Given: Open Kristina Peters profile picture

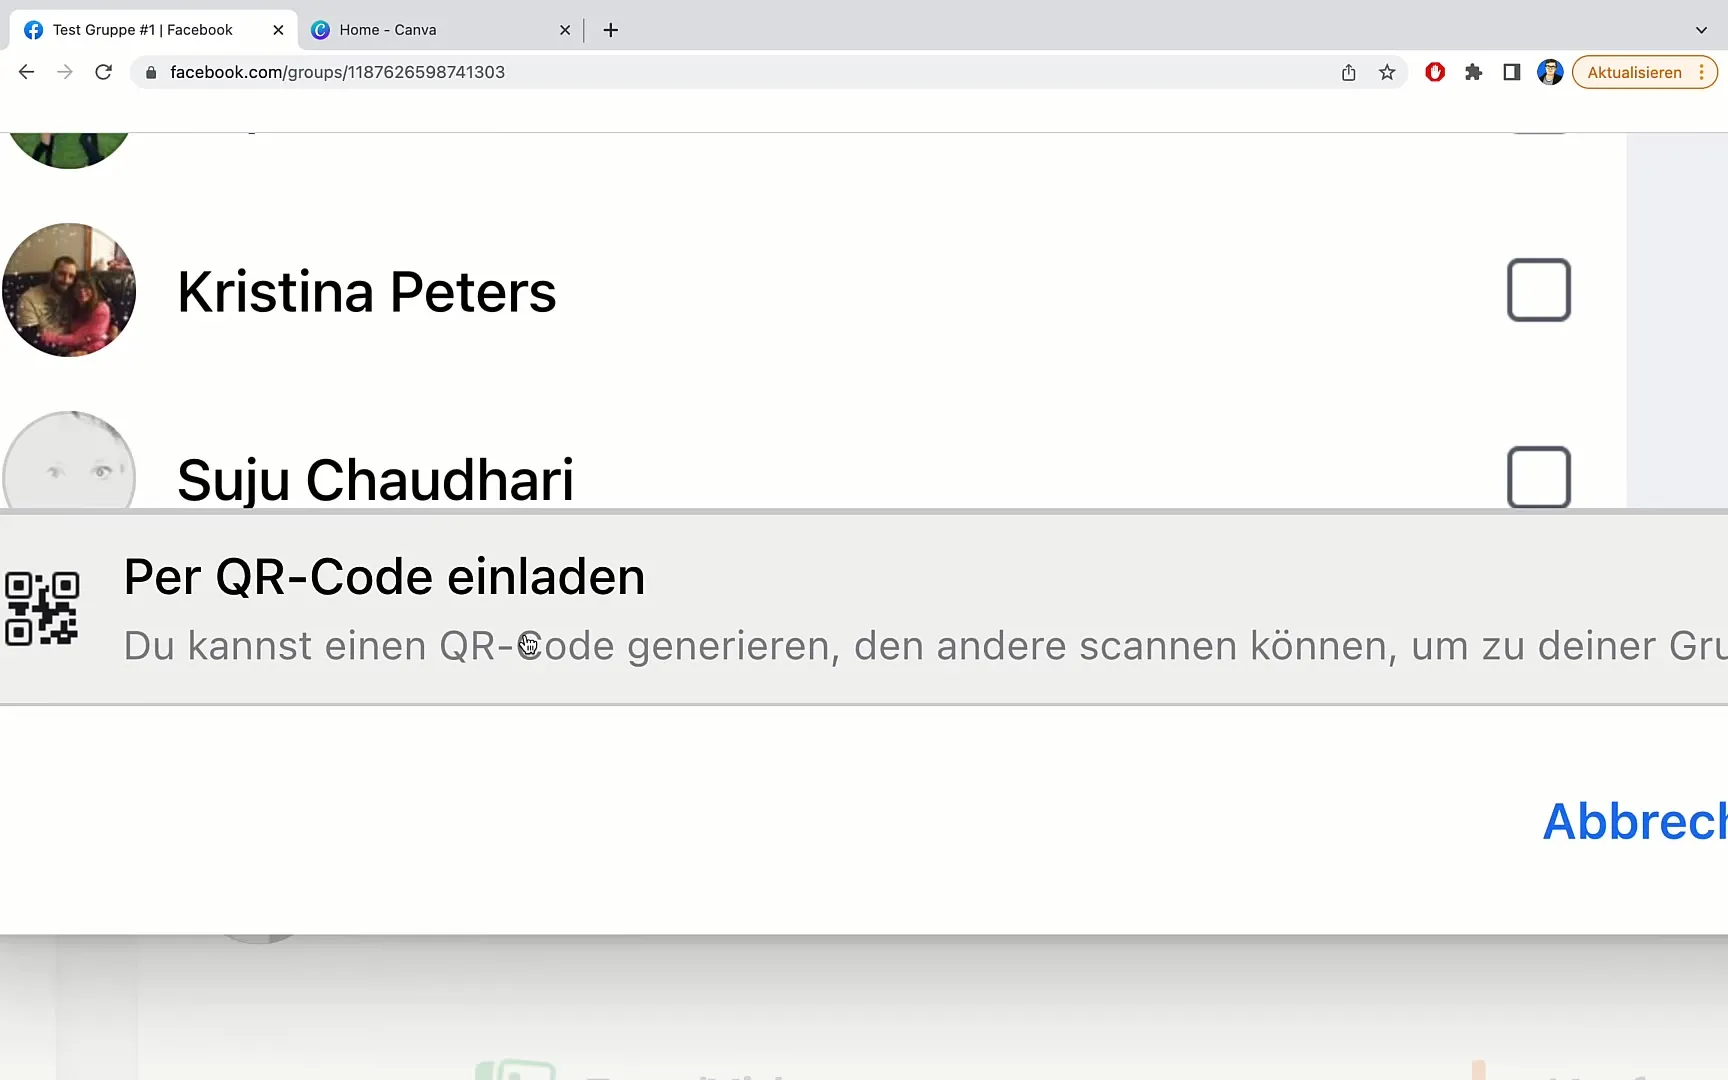Looking at the screenshot, I should [x=69, y=290].
